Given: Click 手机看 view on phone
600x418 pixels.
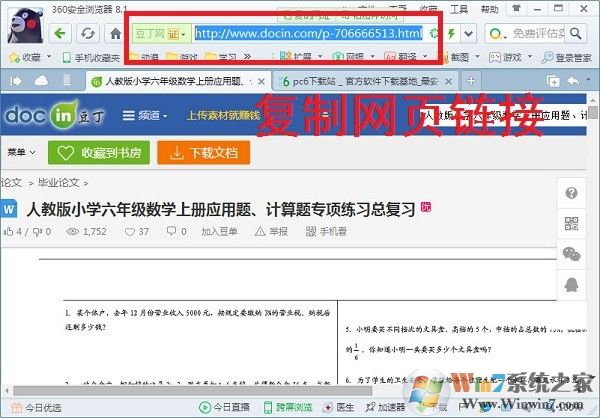Looking at the screenshot, I should pos(326,232).
